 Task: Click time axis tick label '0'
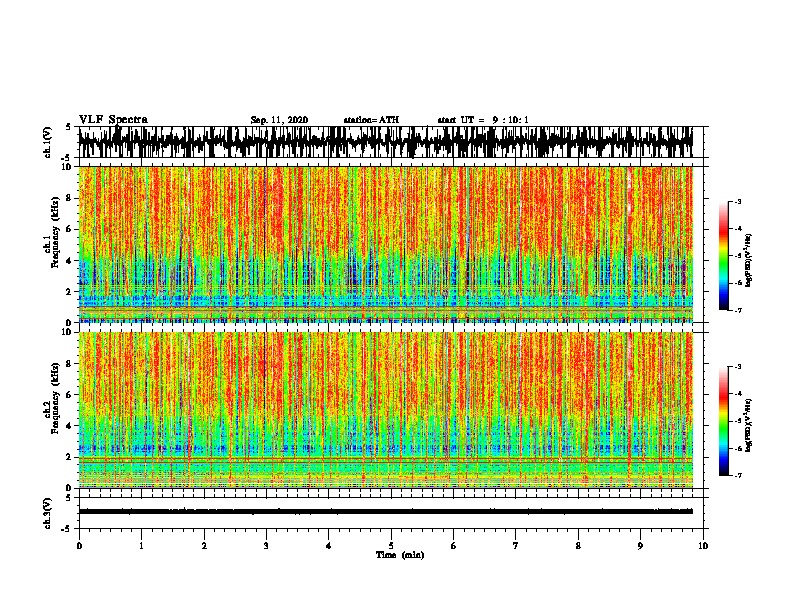click(79, 546)
